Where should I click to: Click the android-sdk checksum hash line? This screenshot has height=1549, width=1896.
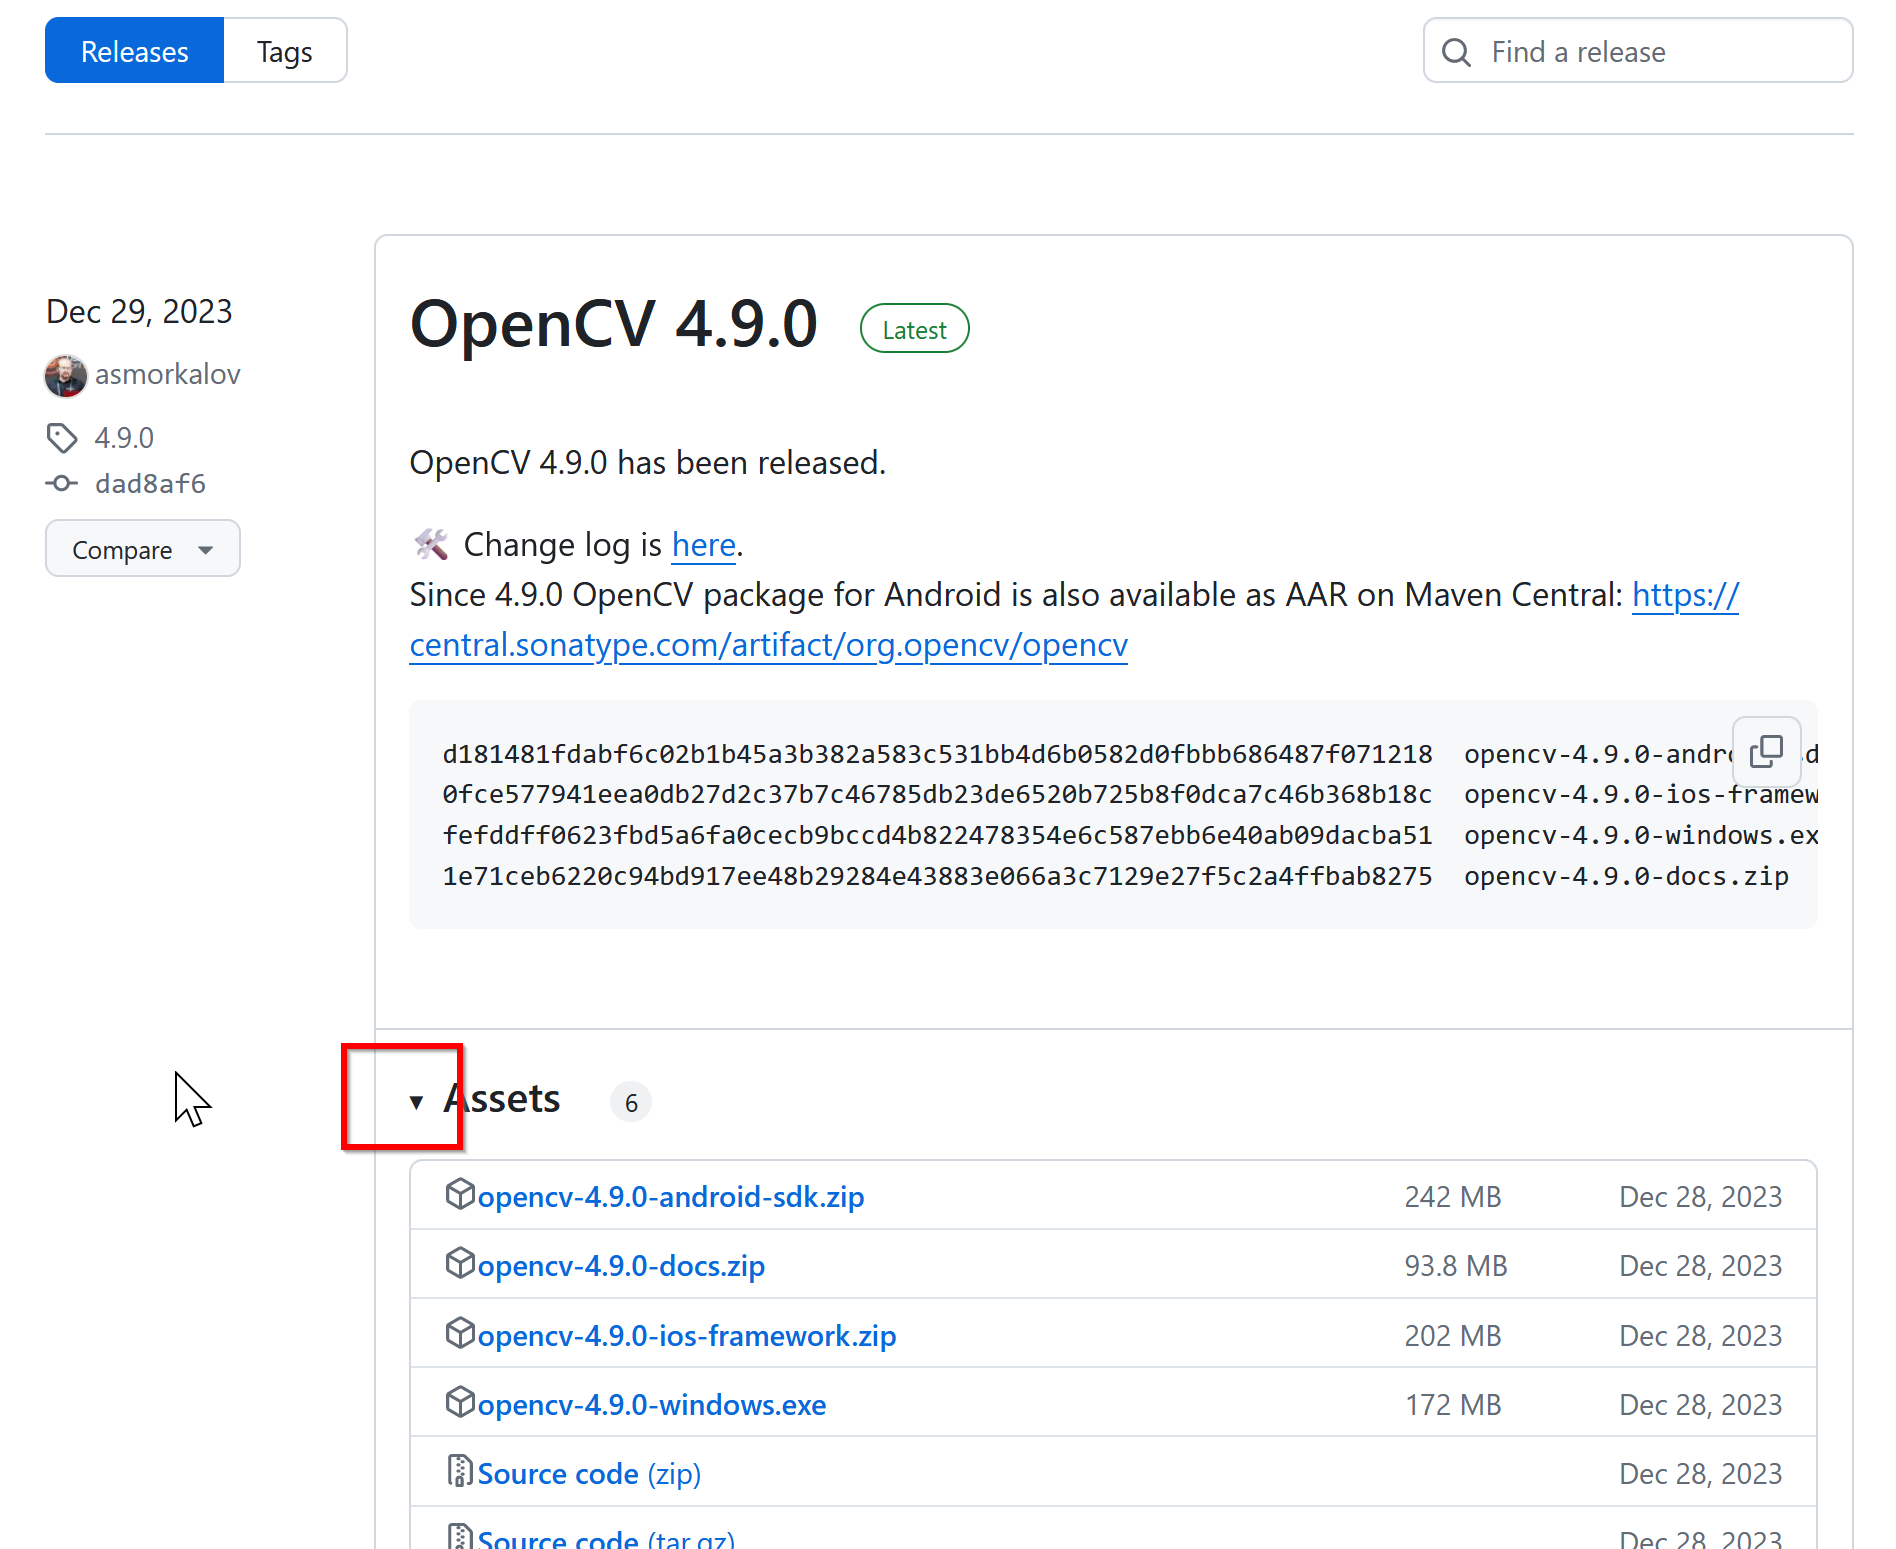[938, 754]
